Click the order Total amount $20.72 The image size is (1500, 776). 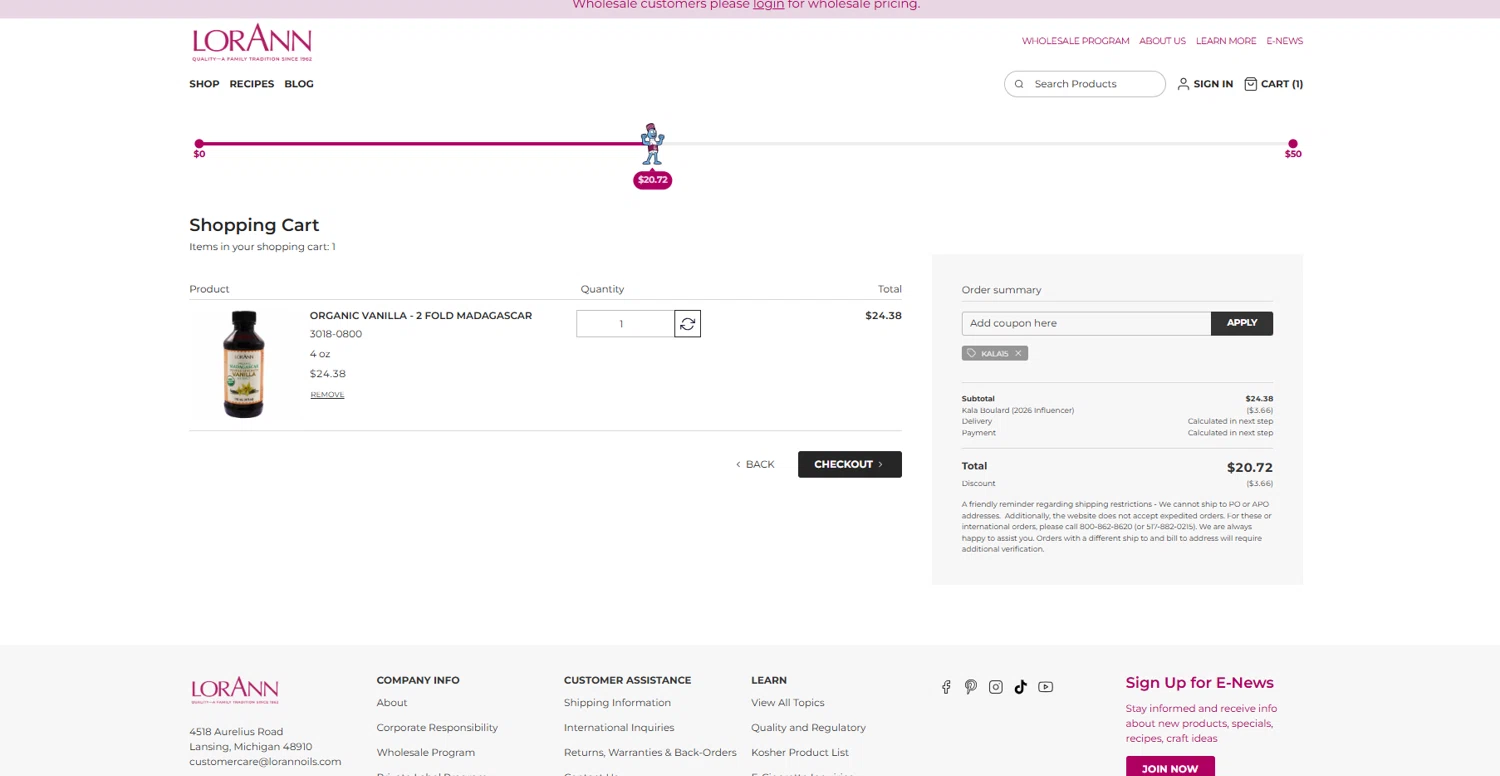1250,467
